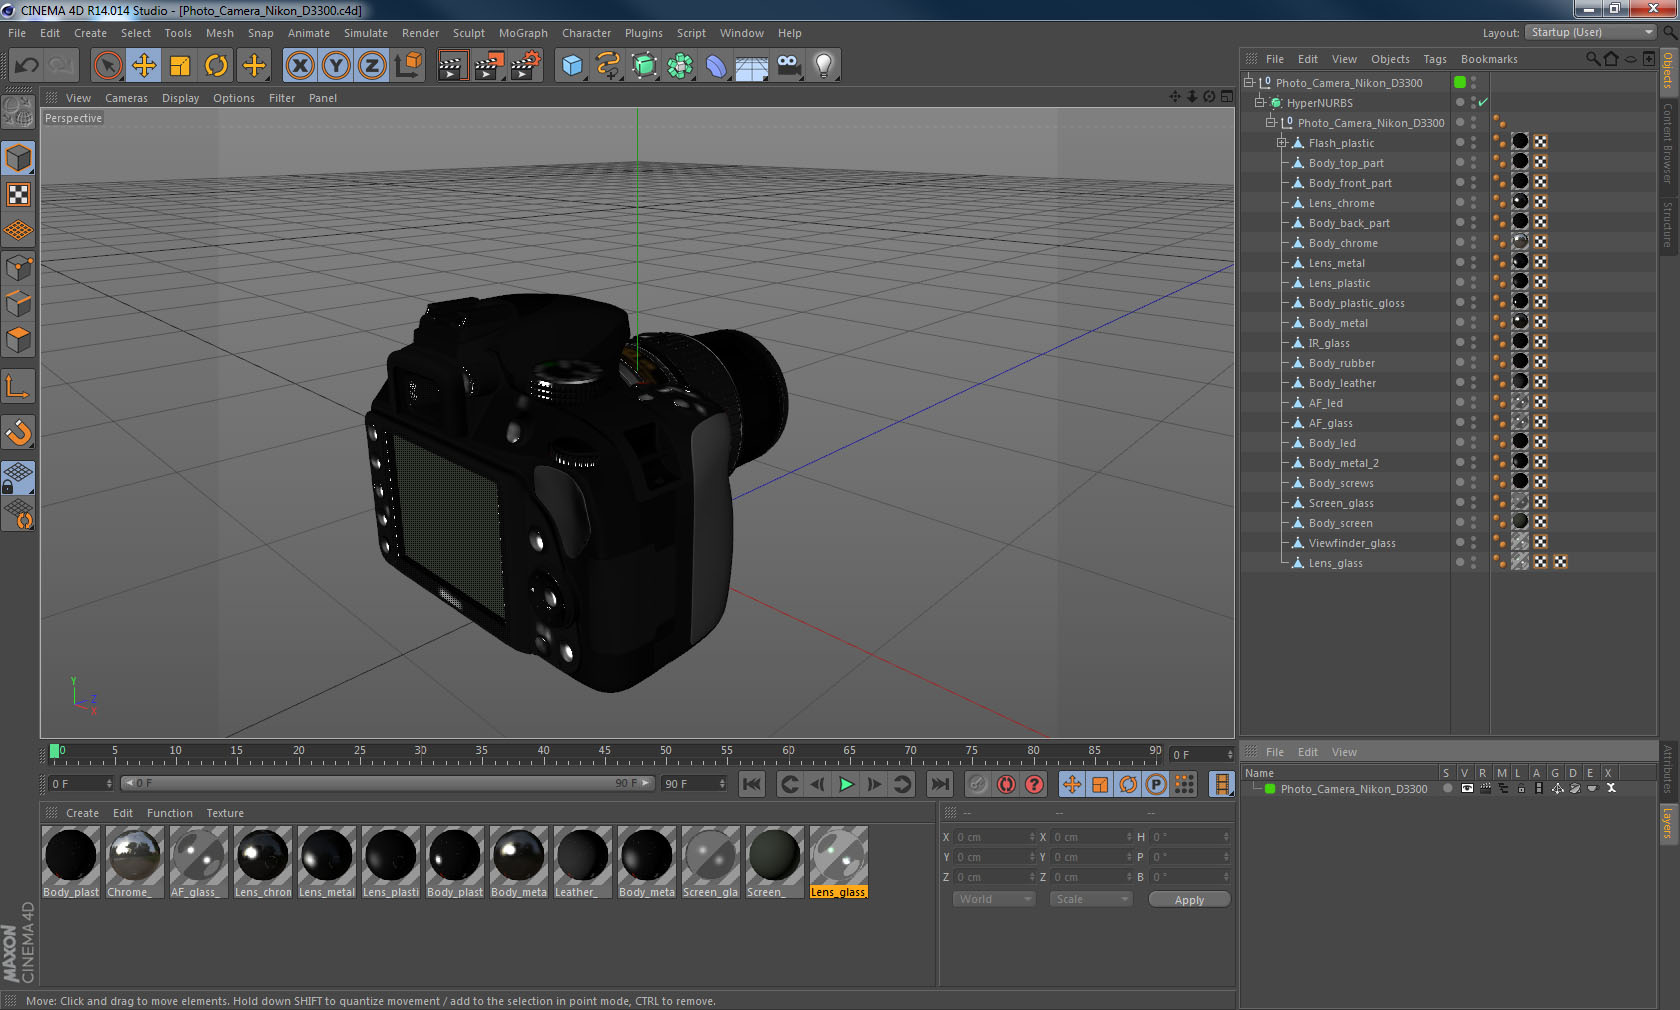Viewport: 1680px width, 1010px height.
Task: Open the Array modeling objects icon
Action: (x=680, y=66)
